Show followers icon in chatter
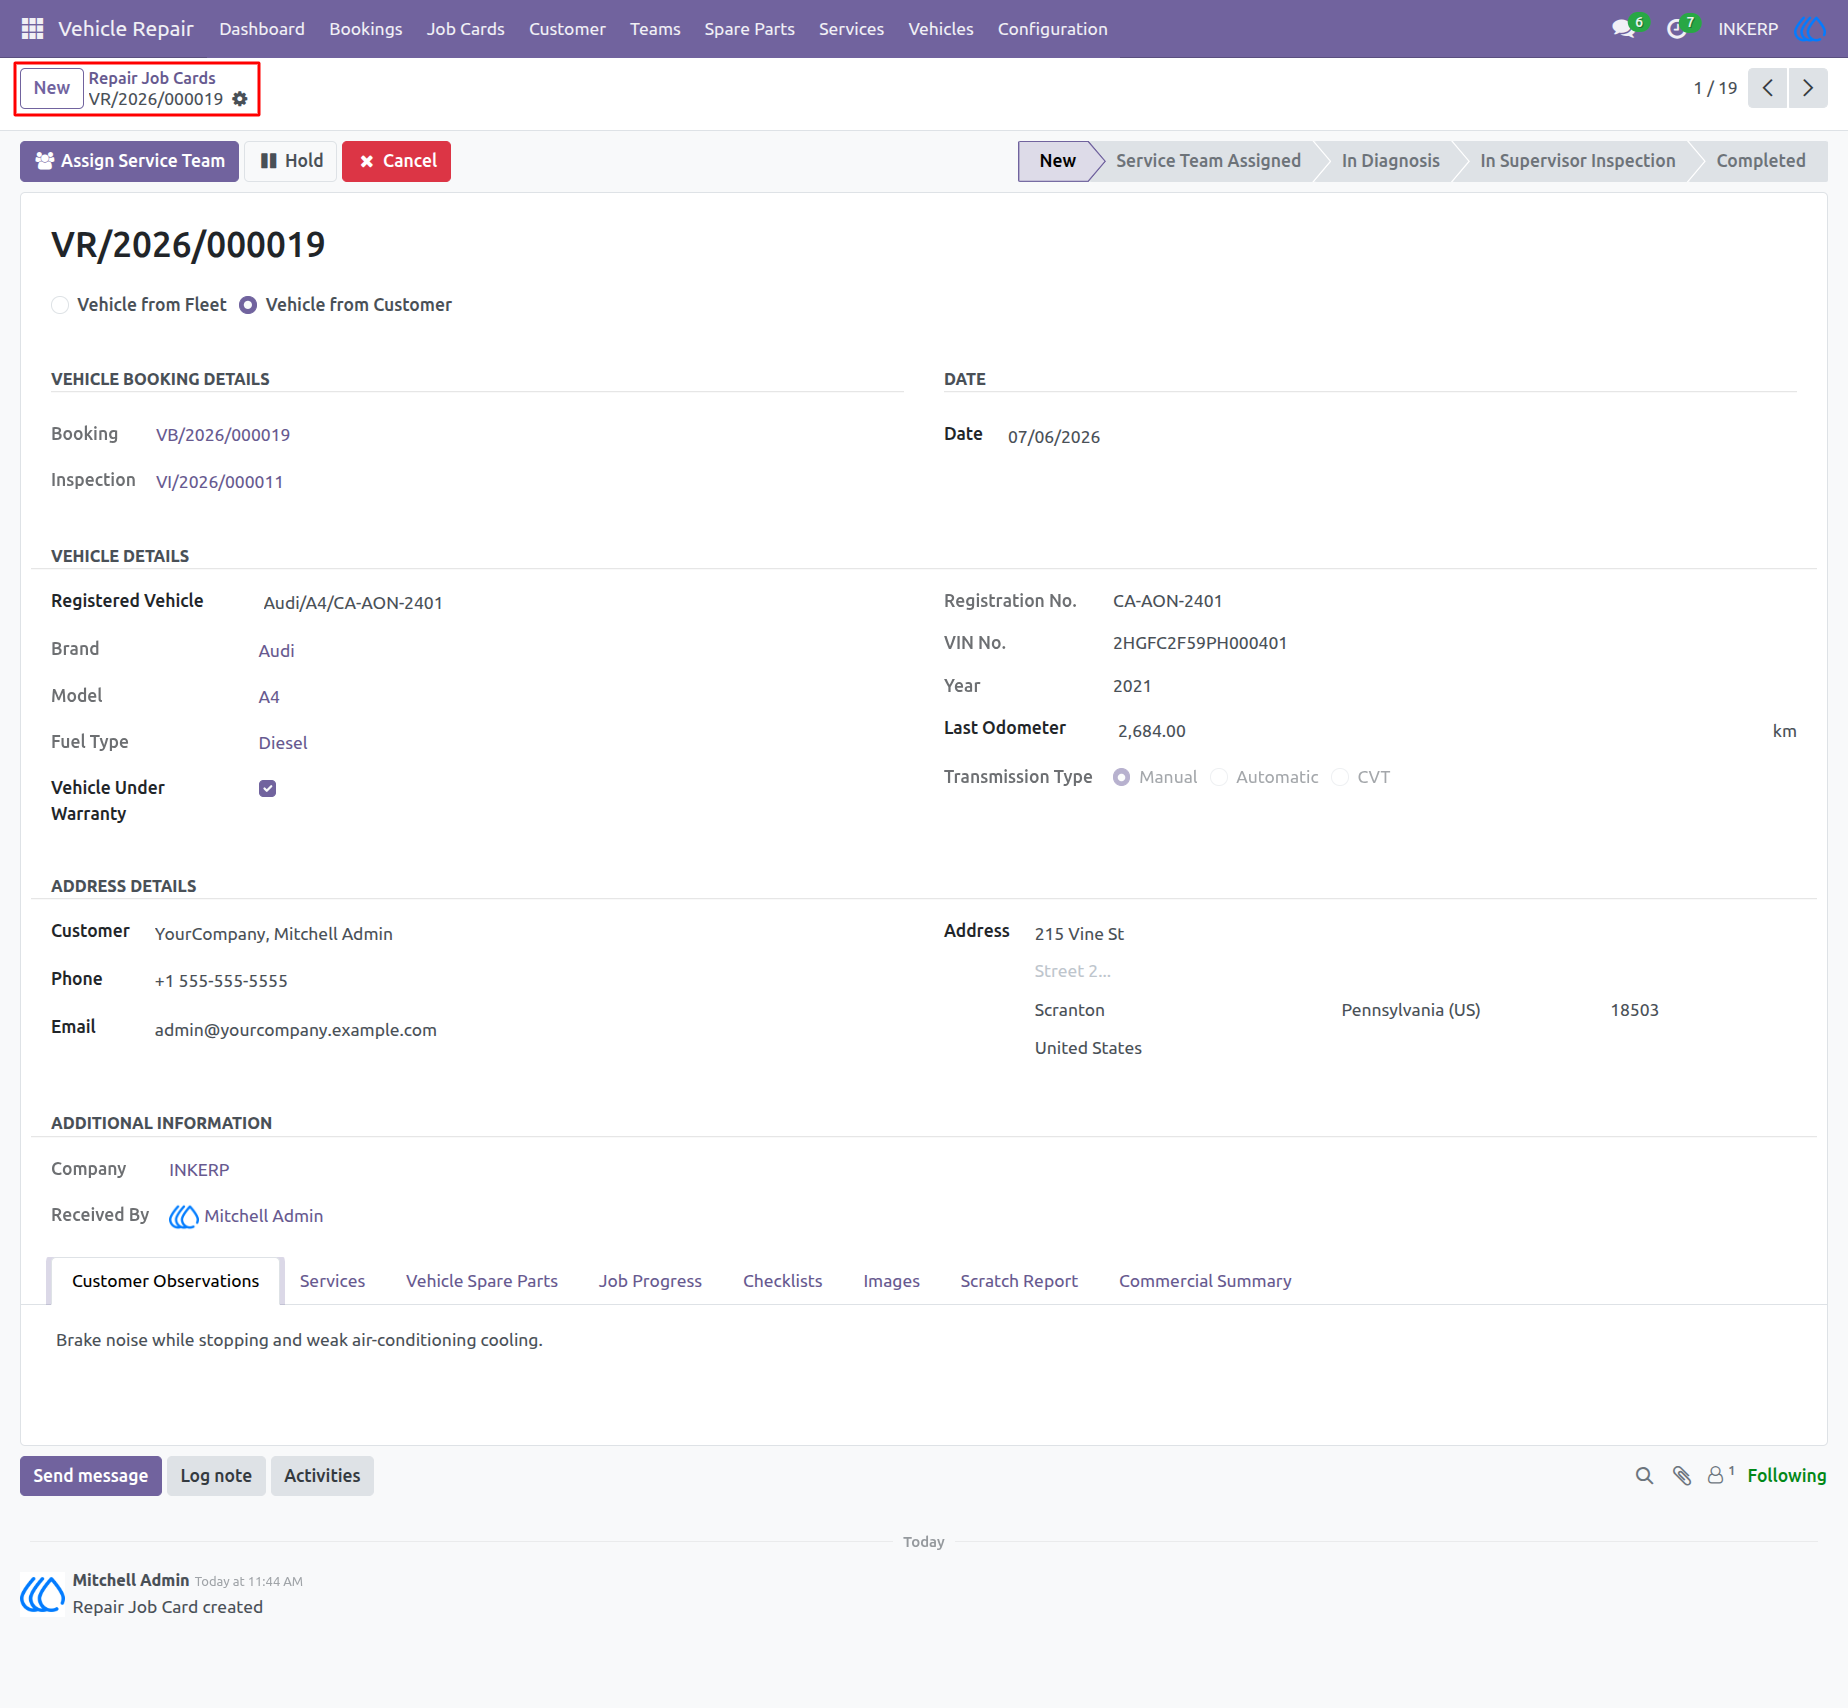Viewport: 1848px width, 1708px height. [1720, 1475]
